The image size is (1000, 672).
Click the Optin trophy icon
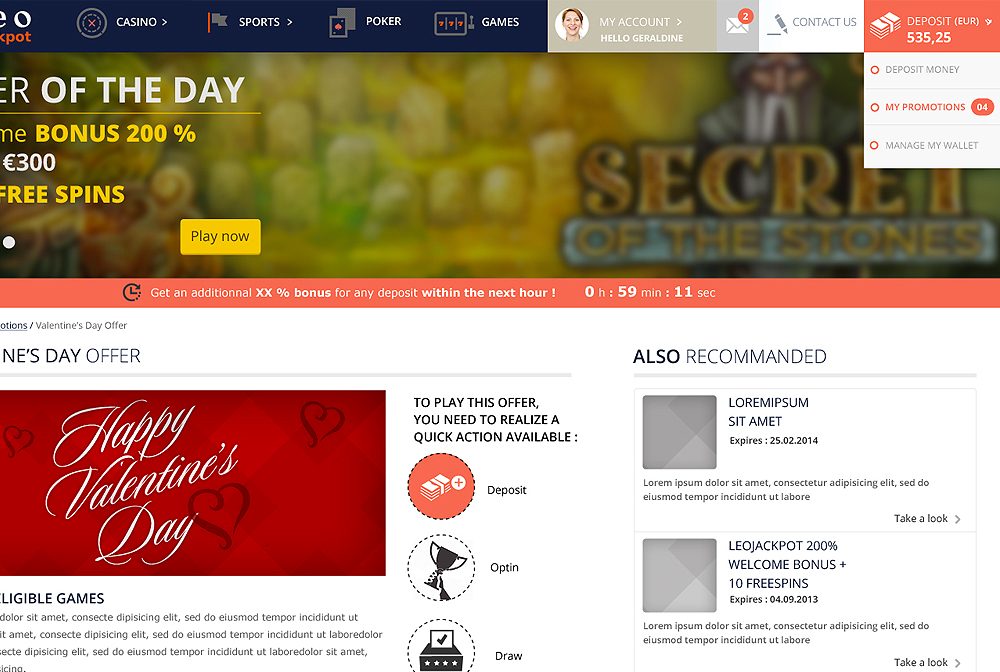click(x=441, y=567)
